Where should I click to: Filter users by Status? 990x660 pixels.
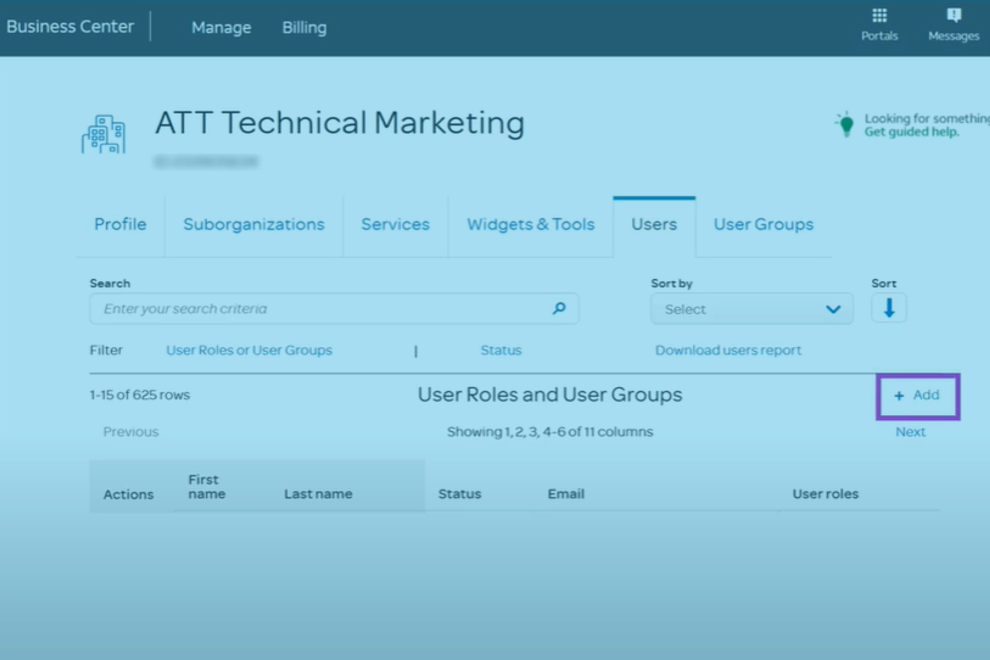tap(501, 350)
